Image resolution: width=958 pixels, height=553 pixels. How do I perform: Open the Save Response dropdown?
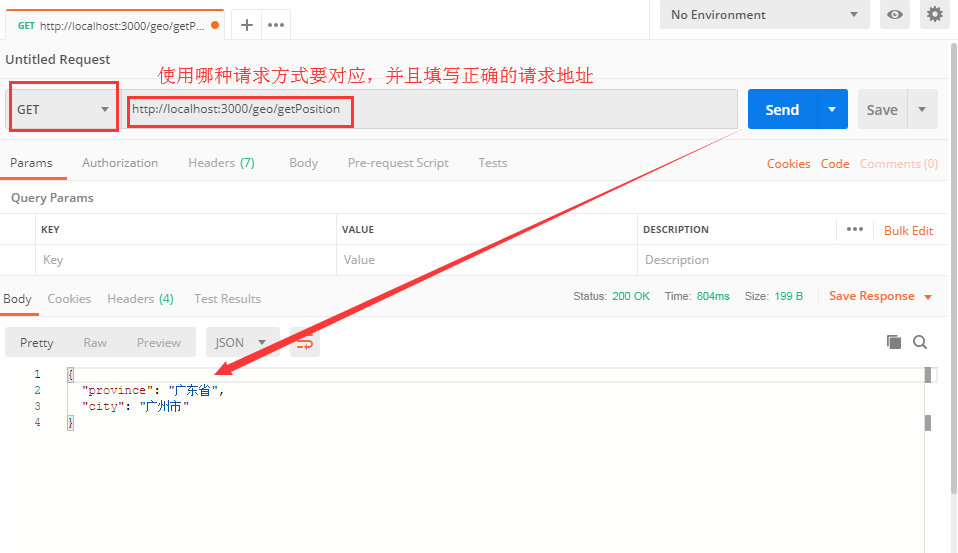click(x=880, y=296)
